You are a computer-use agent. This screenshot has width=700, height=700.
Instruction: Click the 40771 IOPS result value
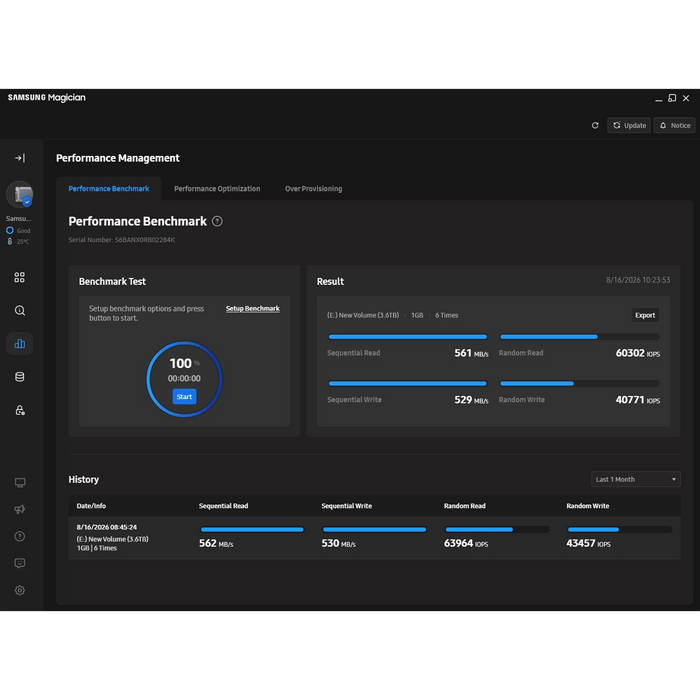coord(638,400)
